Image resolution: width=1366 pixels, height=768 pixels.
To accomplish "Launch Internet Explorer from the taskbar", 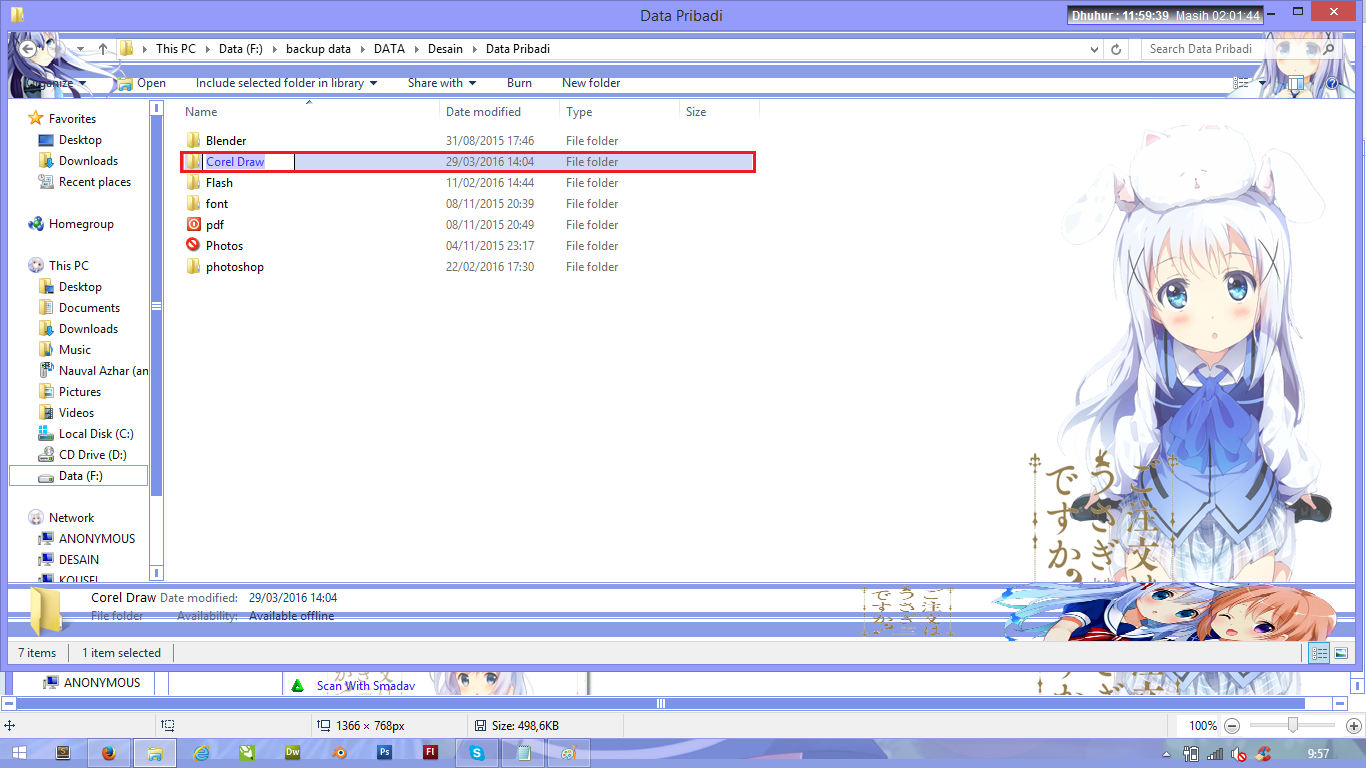I will pos(200,752).
